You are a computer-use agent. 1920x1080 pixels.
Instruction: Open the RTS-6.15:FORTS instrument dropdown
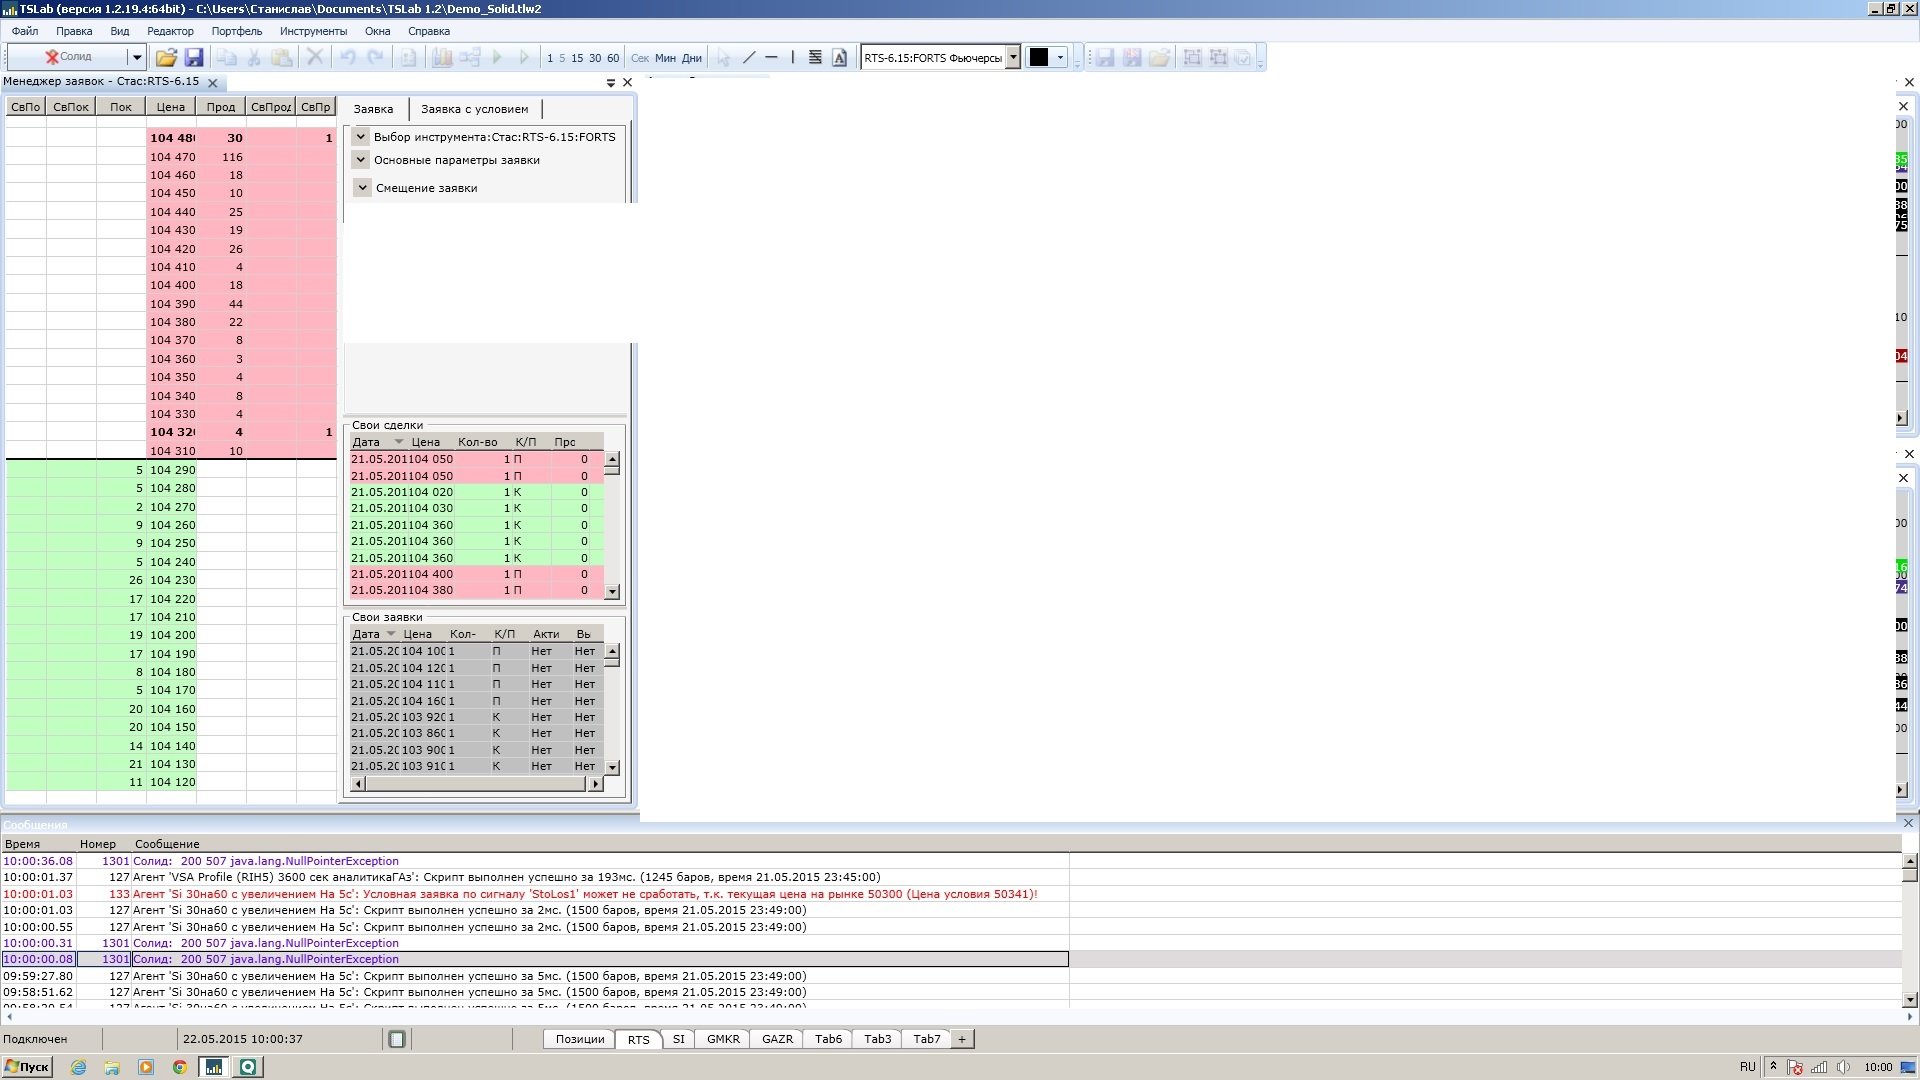click(1013, 58)
